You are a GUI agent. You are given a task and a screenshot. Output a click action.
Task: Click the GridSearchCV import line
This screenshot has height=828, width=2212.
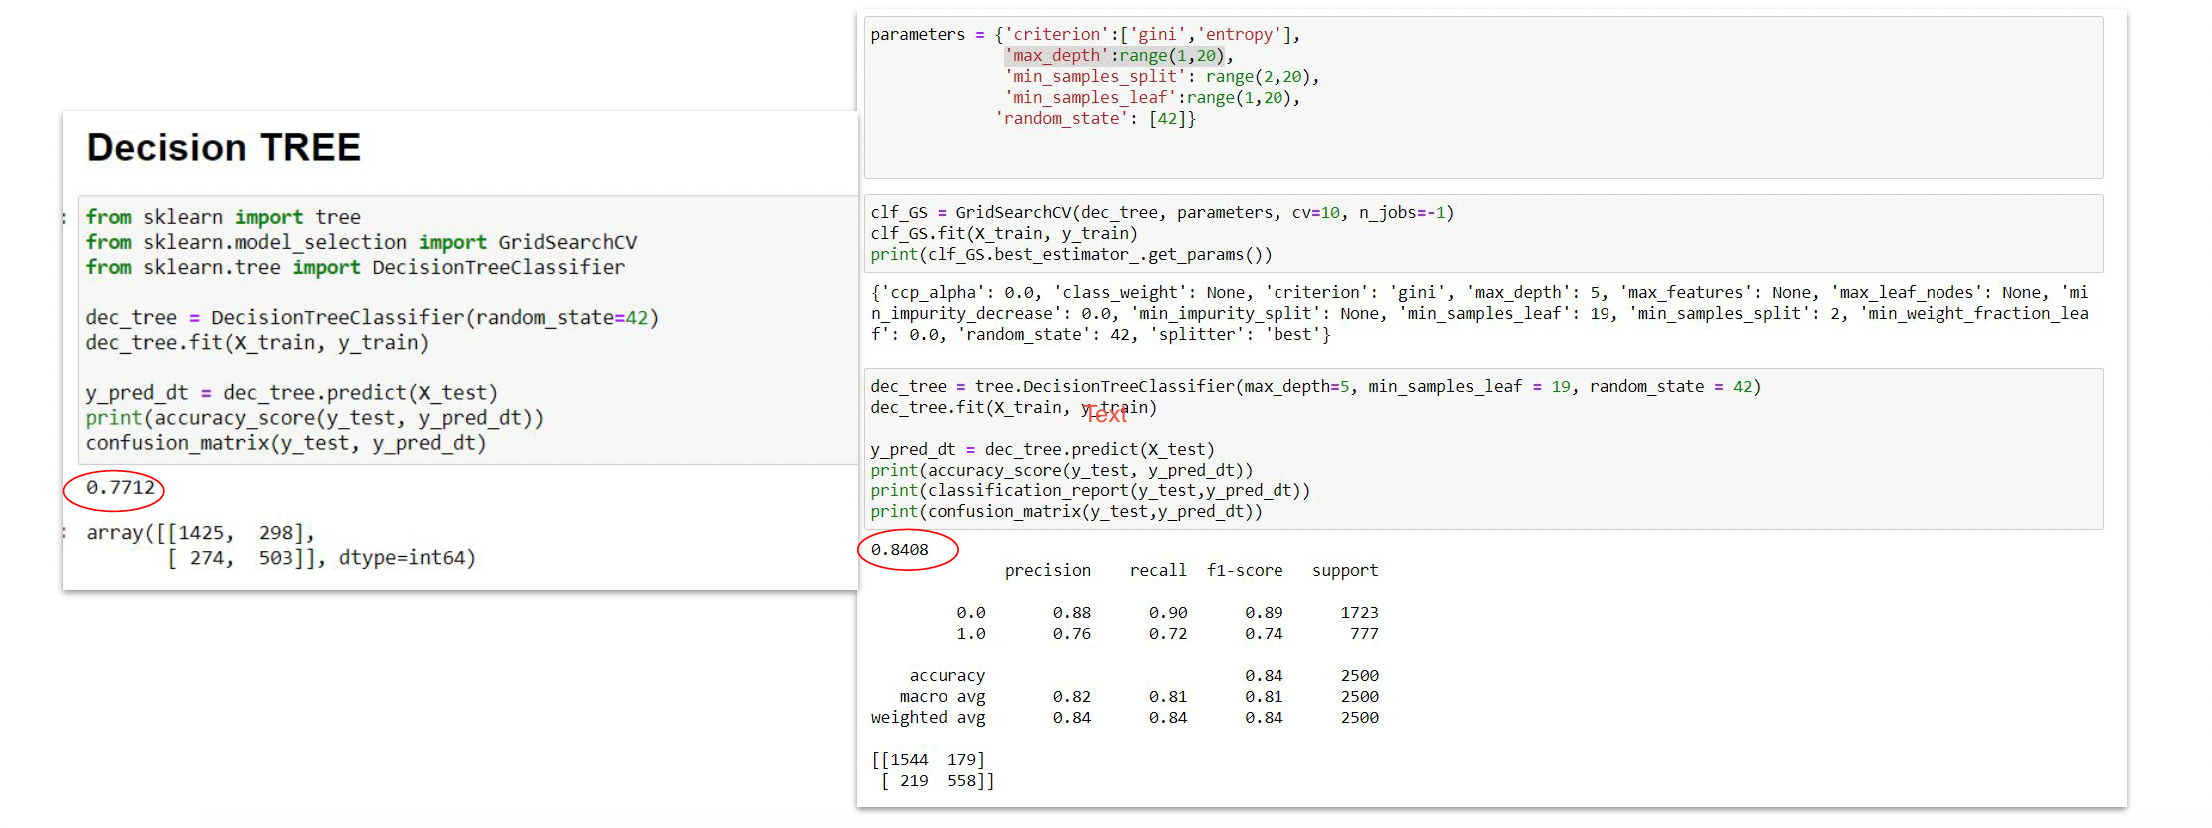pyautogui.click(x=361, y=242)
